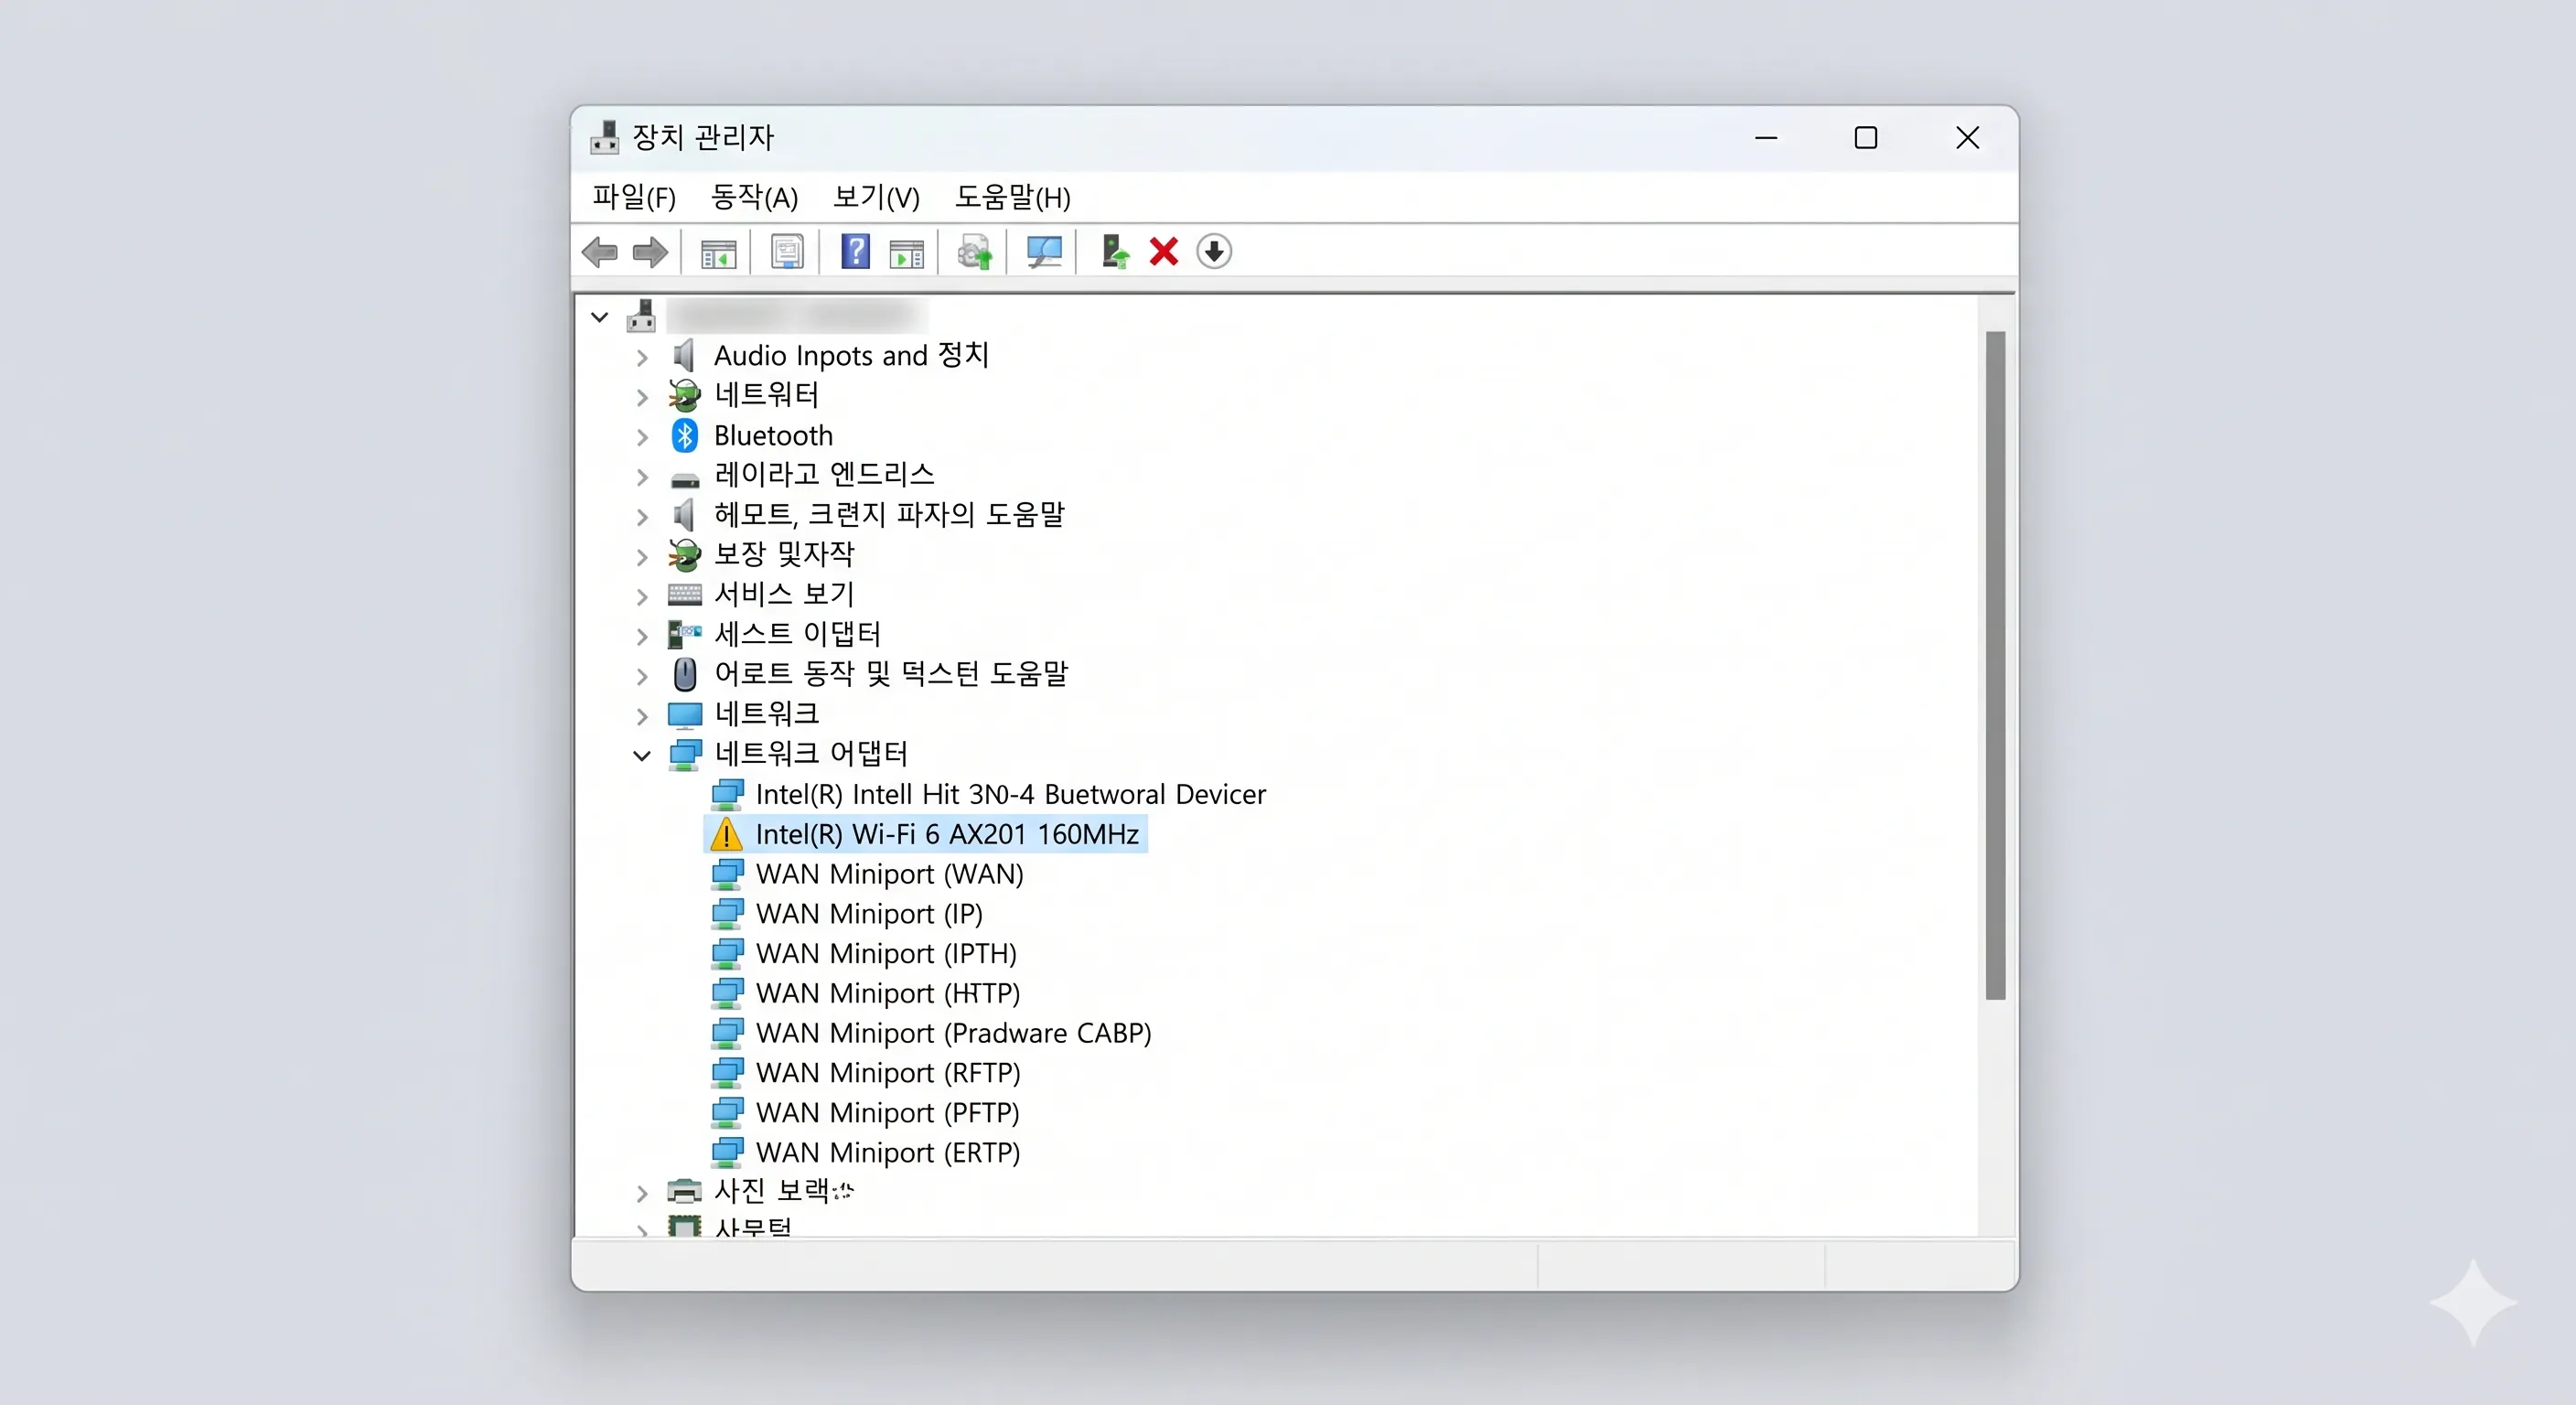Select WAN Miniport (HTTP)
Screen dimensions: 2576x1405
tap(888, 993)
